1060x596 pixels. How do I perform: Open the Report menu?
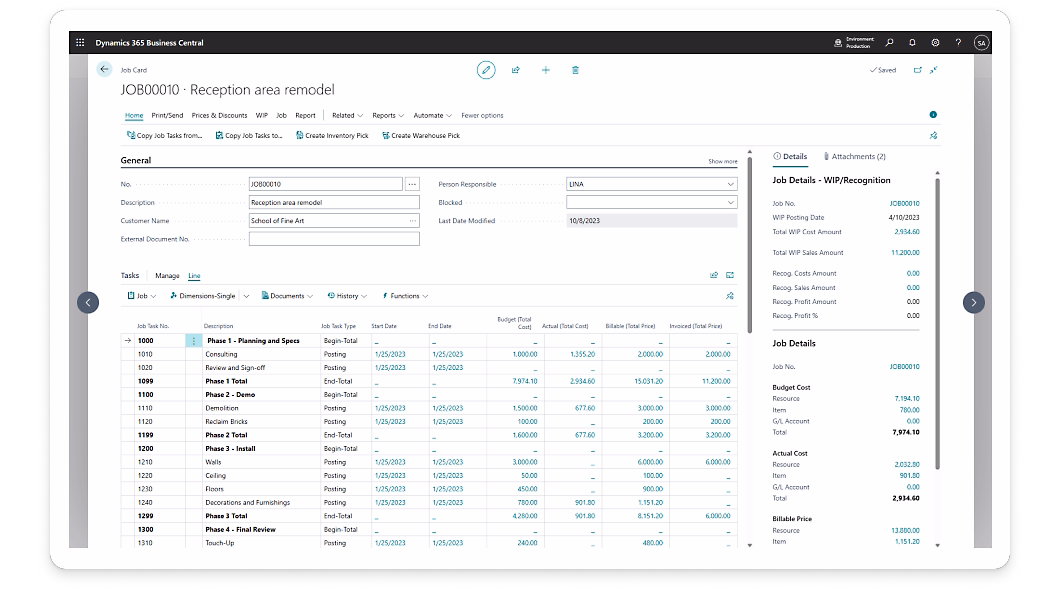[306, 116]
